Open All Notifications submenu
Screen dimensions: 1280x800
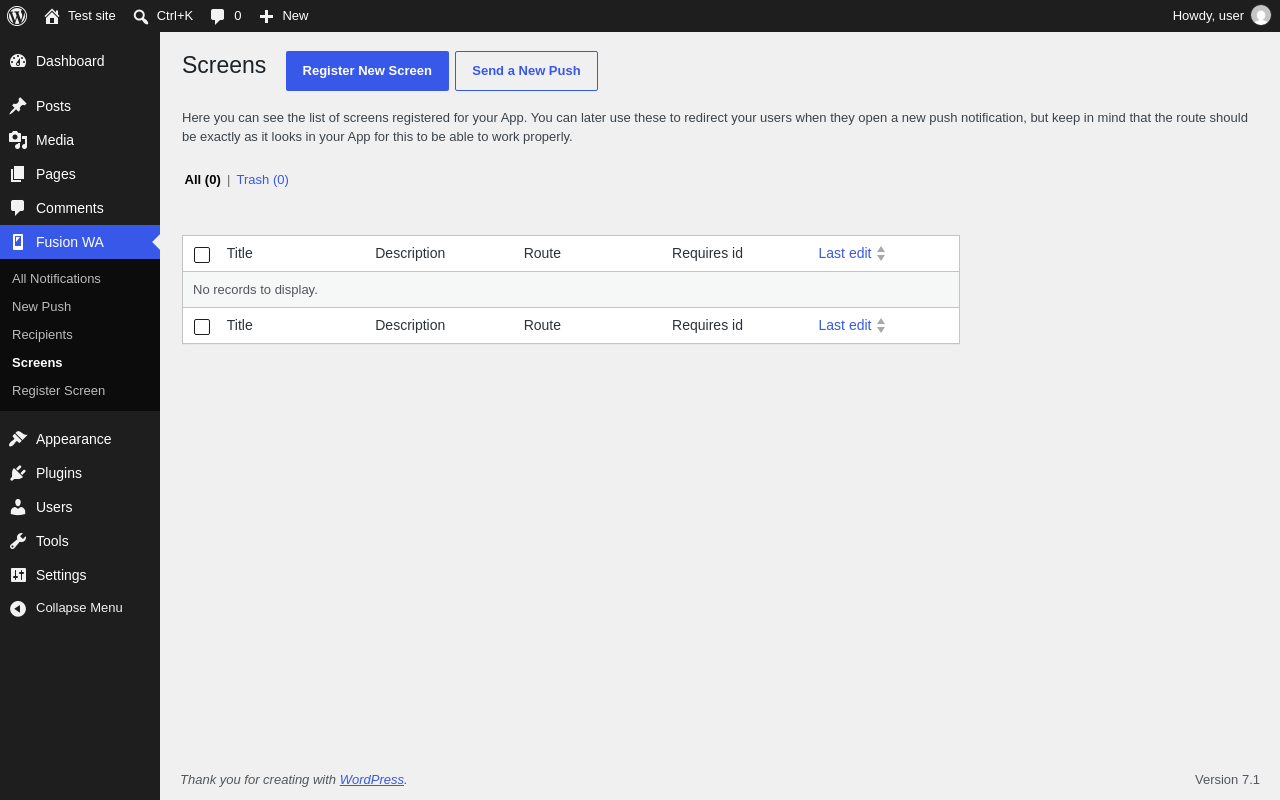click(80, 279)
